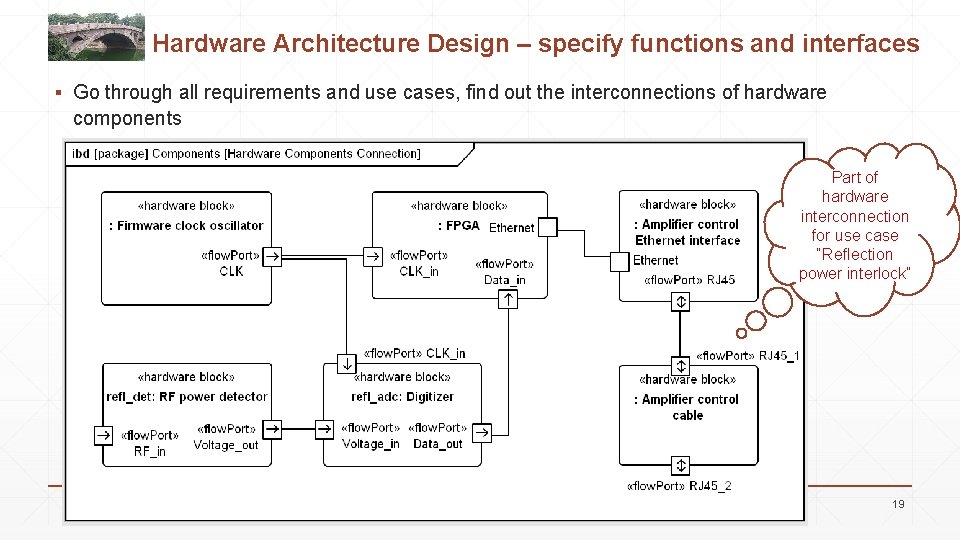Click the Digitizer CLK_in downward arrow port
960x540 pixels.
pyautogui.click(x=347, y=364)
